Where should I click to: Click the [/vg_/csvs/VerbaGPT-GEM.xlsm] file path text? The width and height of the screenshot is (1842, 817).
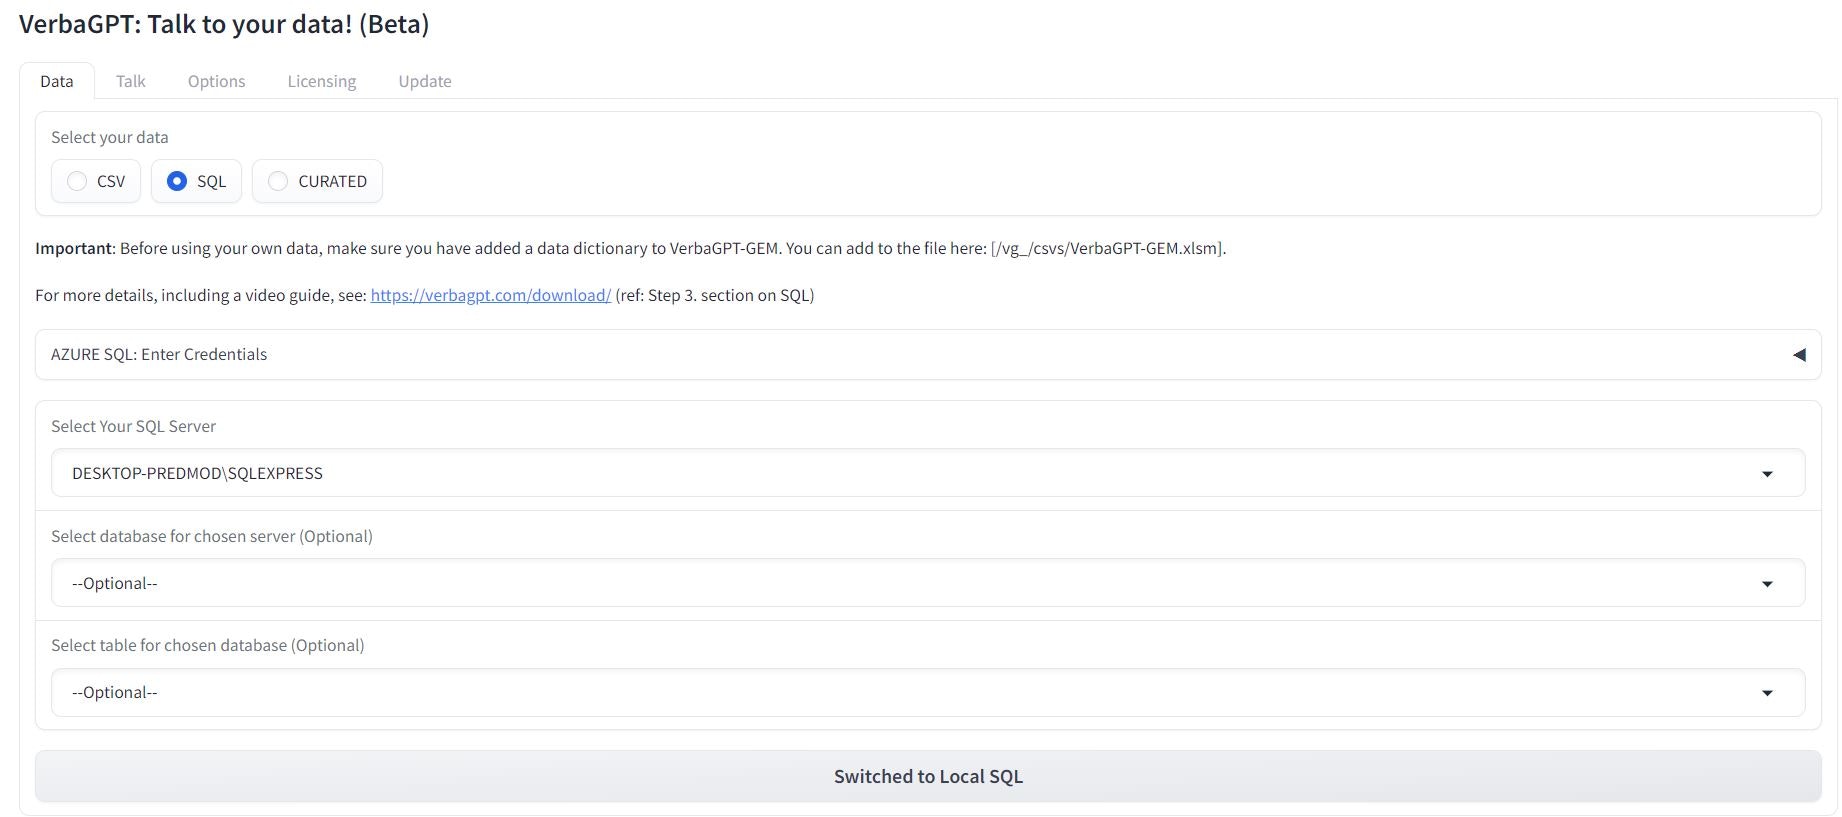tap(1108, 248)
